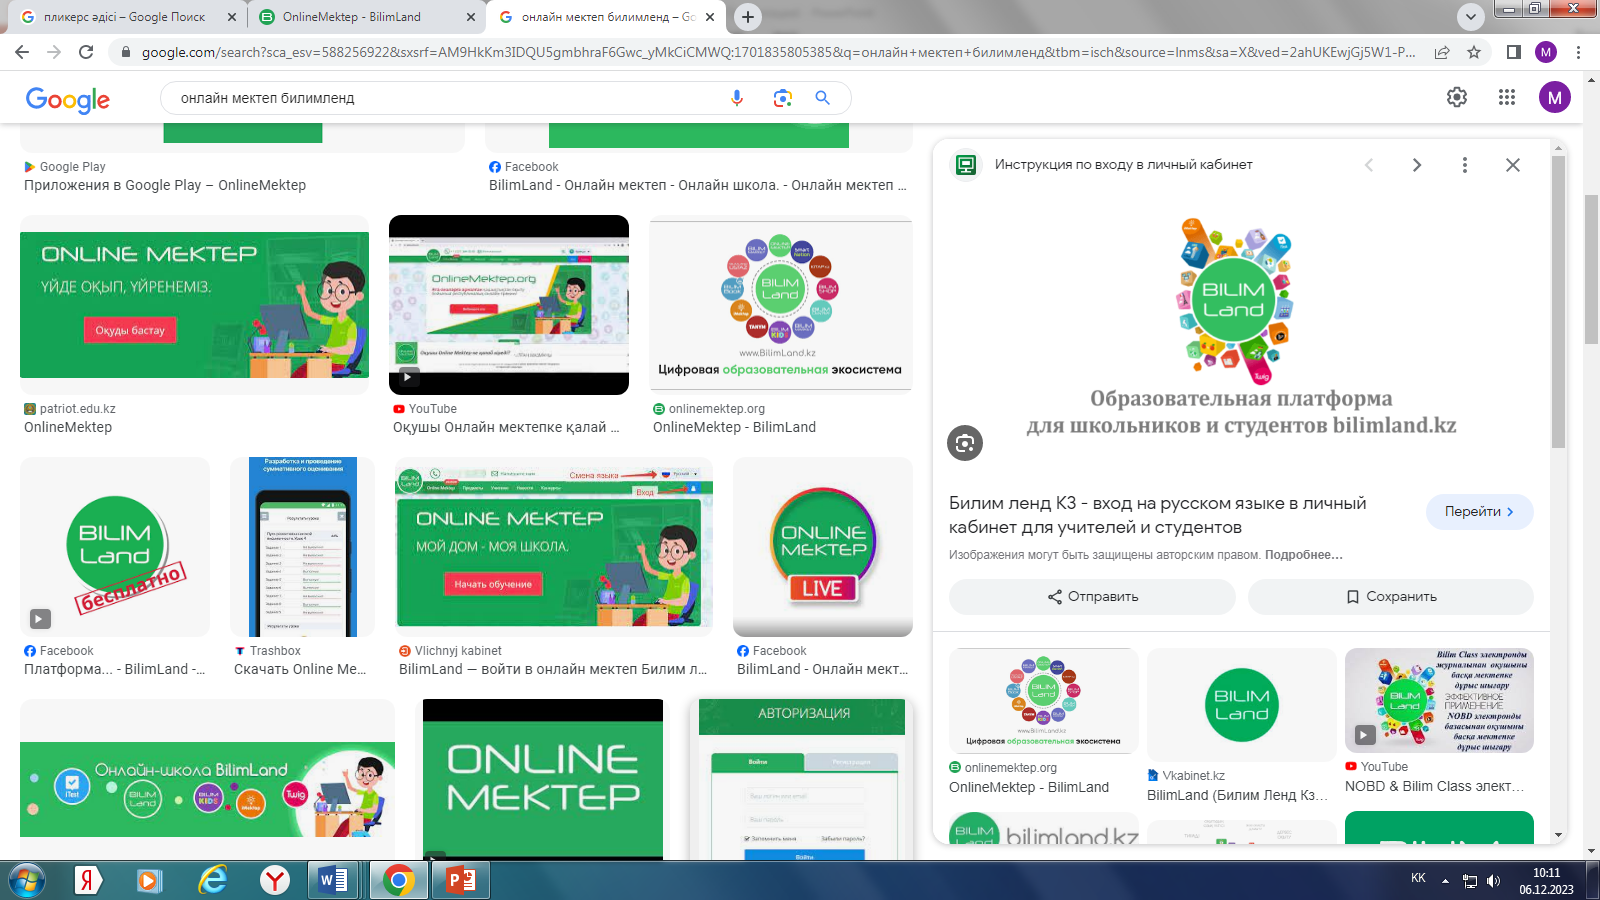Screen dimensions: 1600x900
Task: Open the 'АВТОРИЗАЦИЯ' login form image
Action: pyautogui.click(x=801, y=779)
